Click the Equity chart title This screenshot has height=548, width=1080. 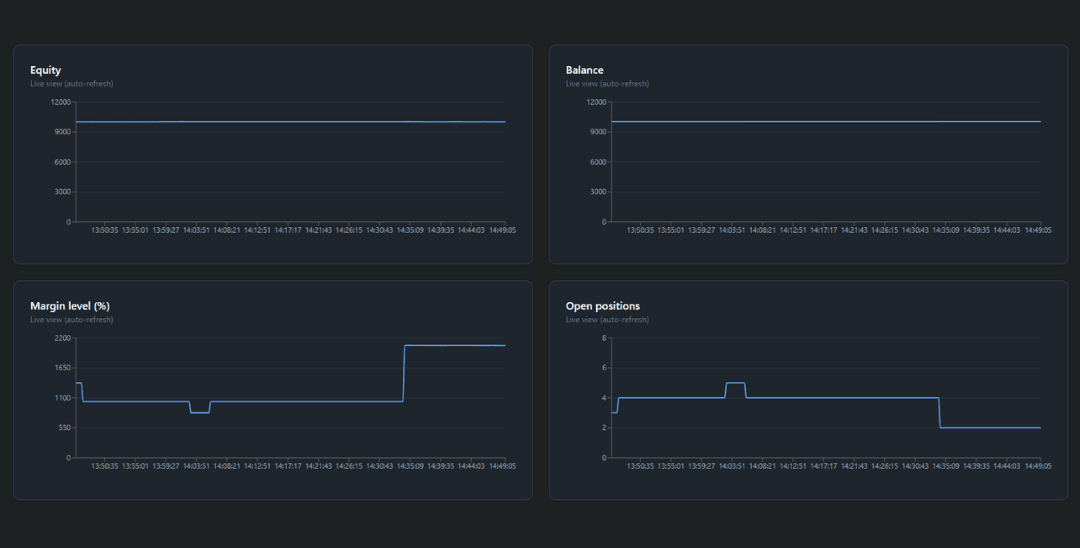tap(45, 70)
